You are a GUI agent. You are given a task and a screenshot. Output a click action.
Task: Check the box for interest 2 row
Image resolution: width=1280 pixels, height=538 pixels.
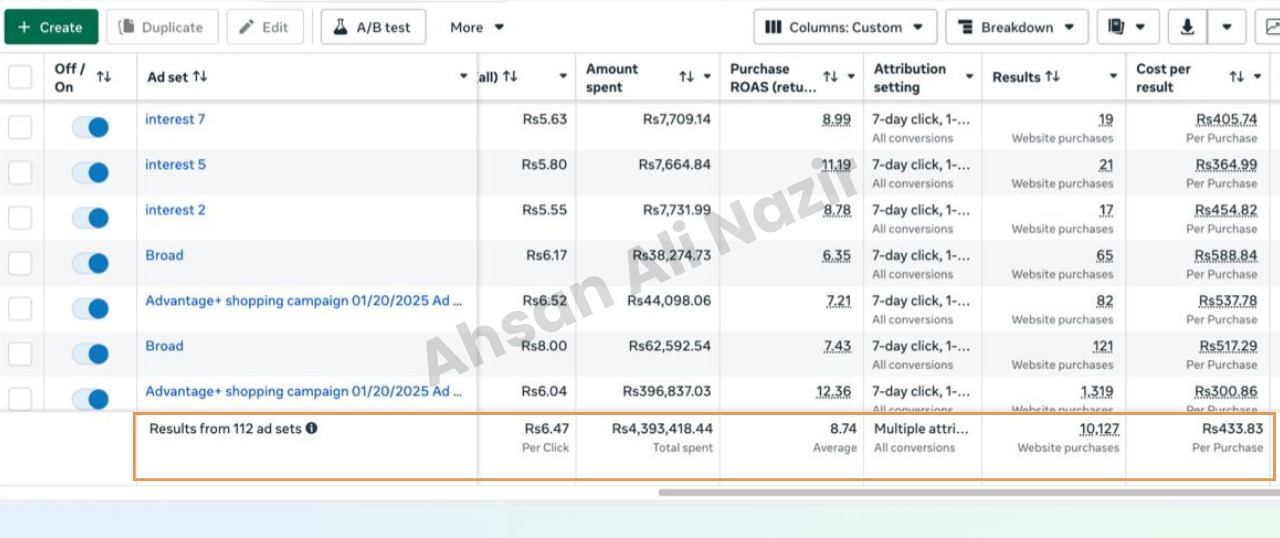click(x=20, y=218)
